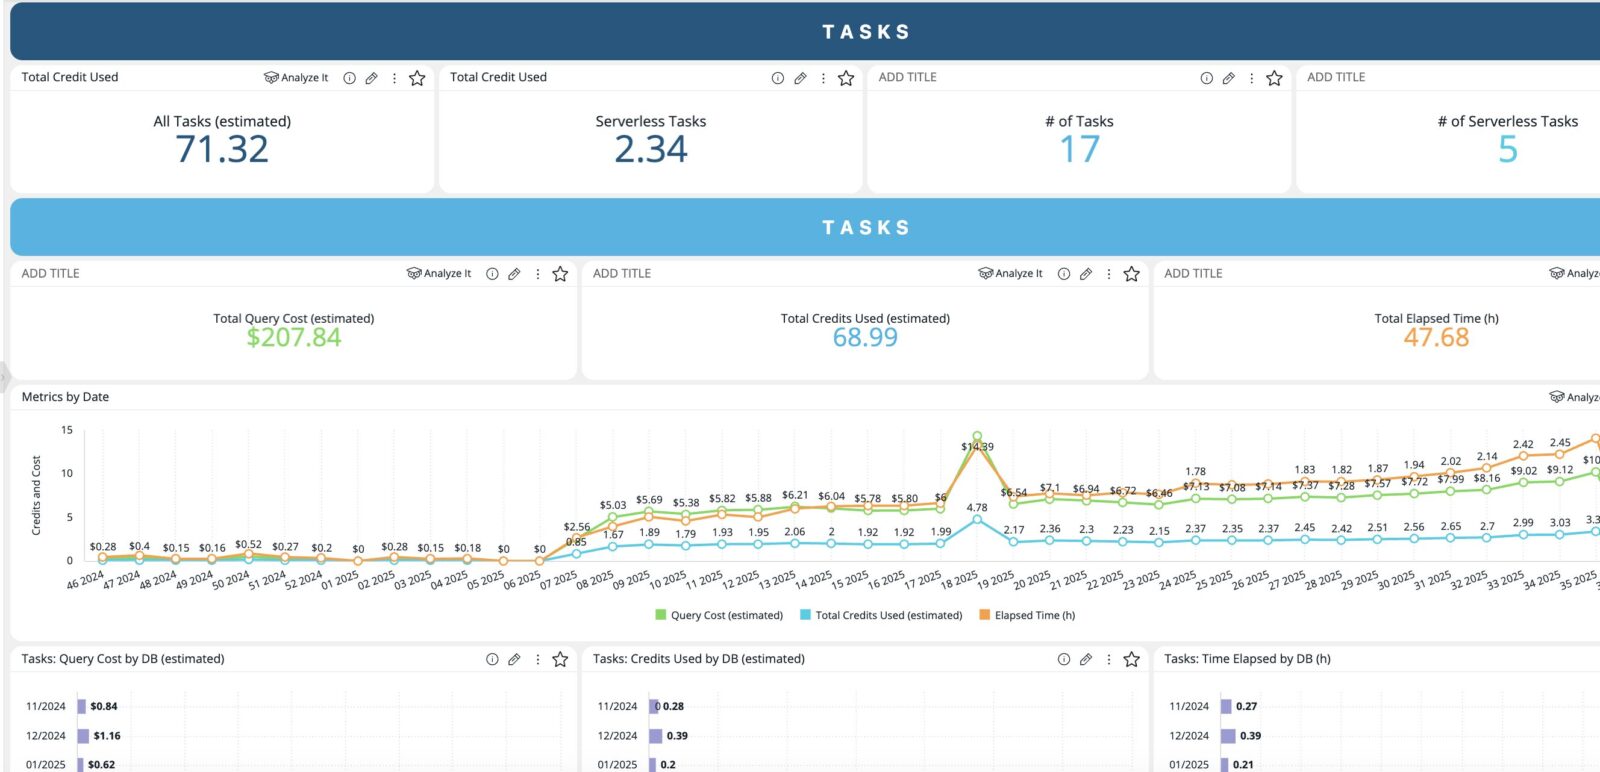Toggle star on Tasks: Credits Used by DB
The image size is (1600, 772).
(x=1131, y=660)
